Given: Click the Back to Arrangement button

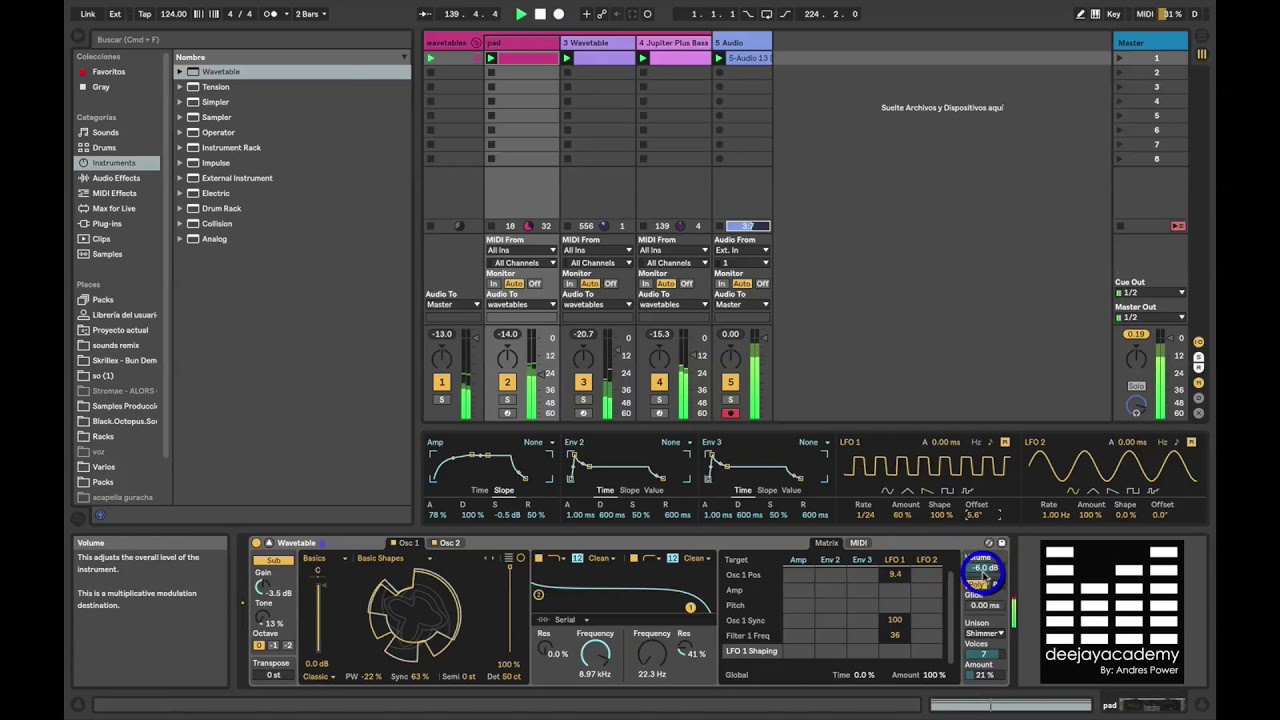Looking at the screenshot, I should 1177,226.
